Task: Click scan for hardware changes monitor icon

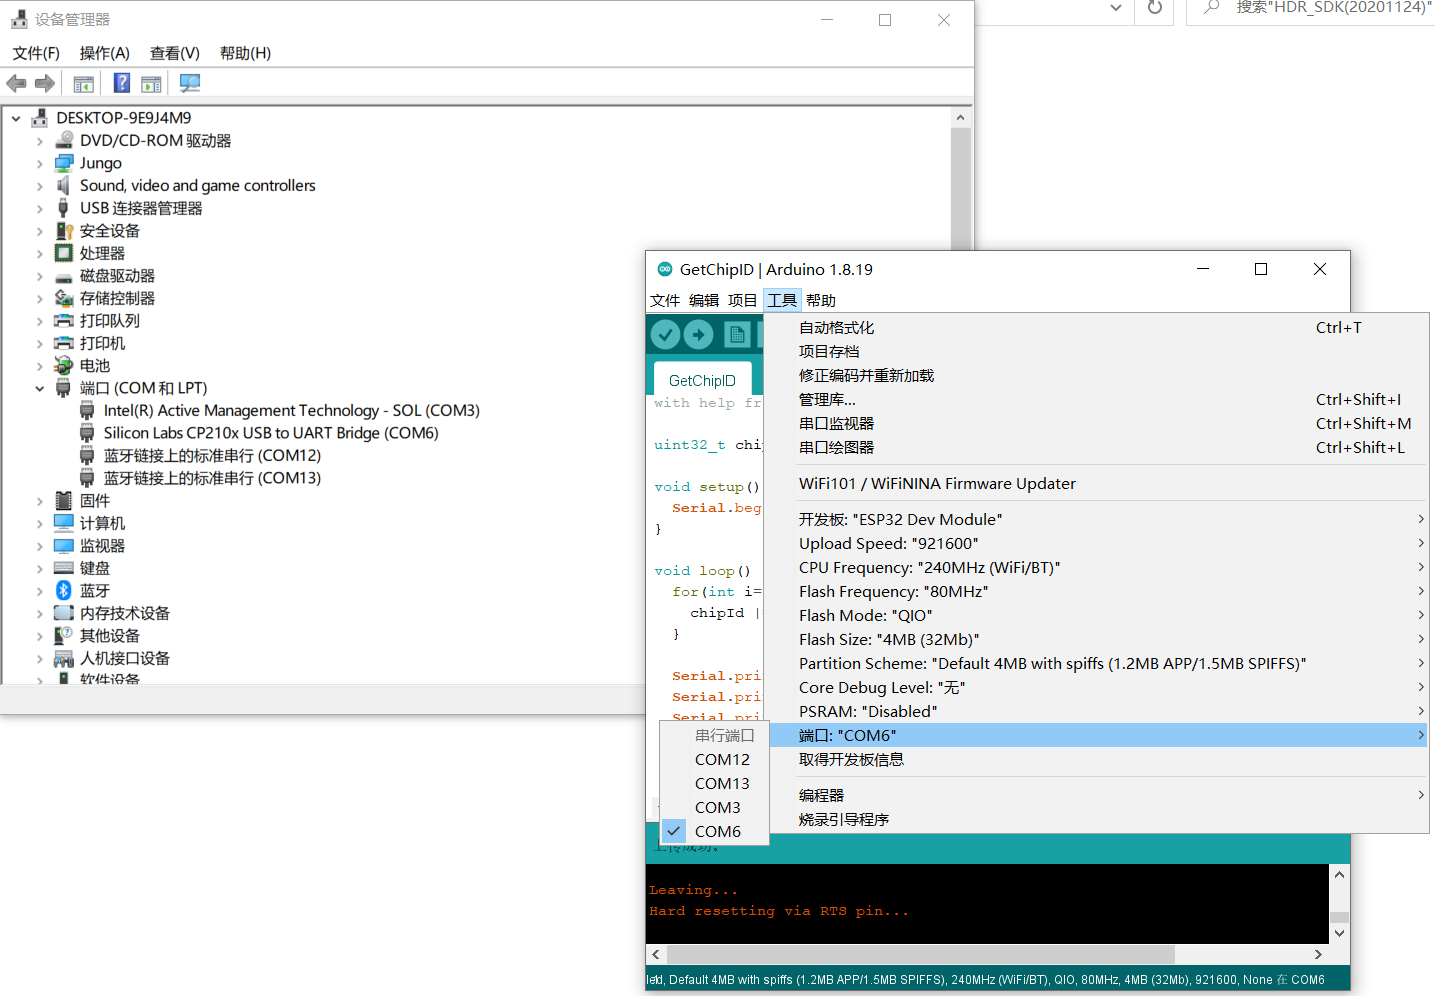Action: click(189, 84)
